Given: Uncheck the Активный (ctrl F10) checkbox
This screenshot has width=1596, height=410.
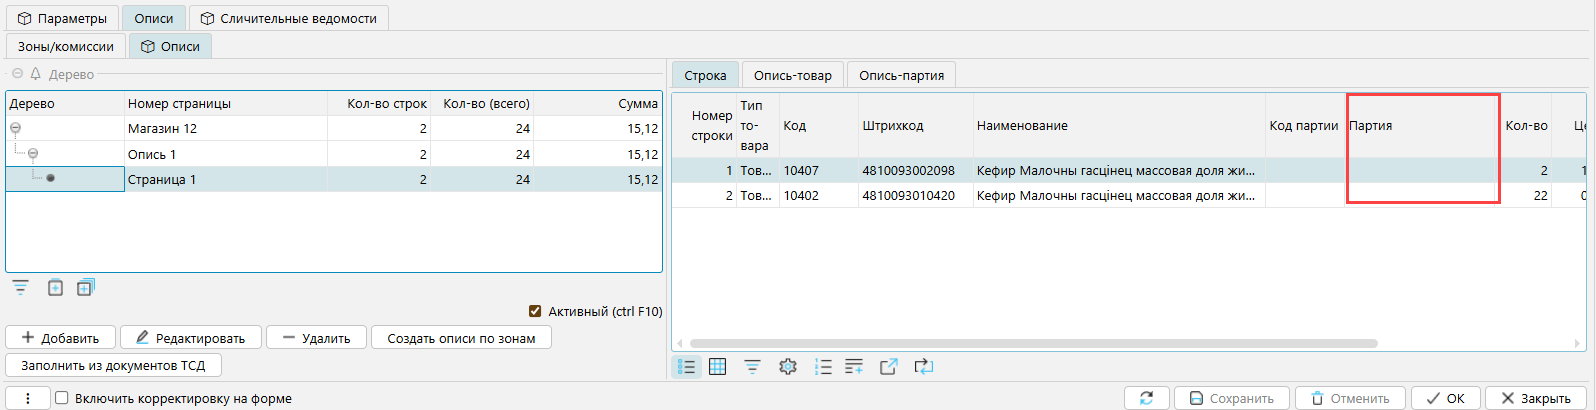Looking at the screenshot, I should [x=535, y=311].
